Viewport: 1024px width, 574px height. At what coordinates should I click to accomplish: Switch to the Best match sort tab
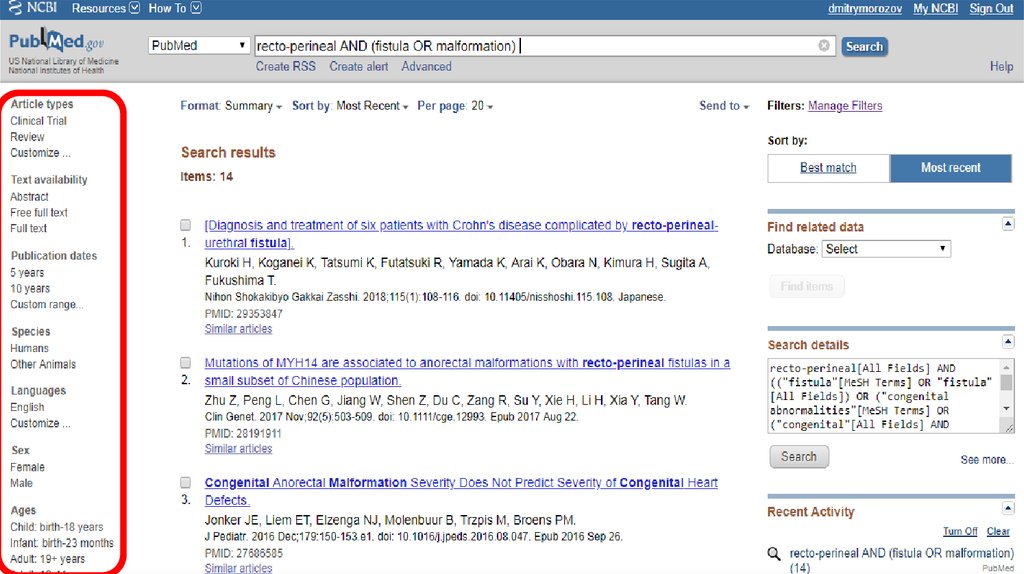[x=828, y=168]
